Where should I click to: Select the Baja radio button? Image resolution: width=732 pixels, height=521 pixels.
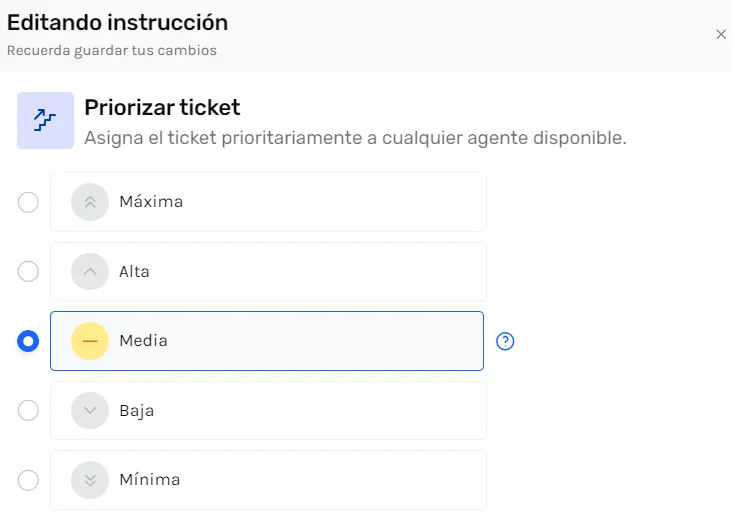point(29,410)
